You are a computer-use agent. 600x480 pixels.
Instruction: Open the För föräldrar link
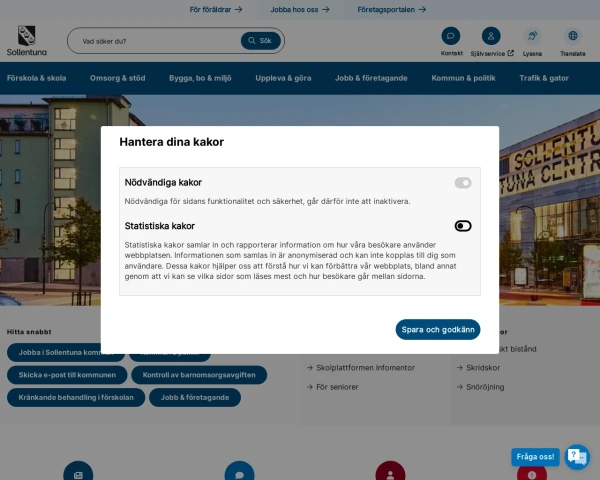[x=216, y=10]
